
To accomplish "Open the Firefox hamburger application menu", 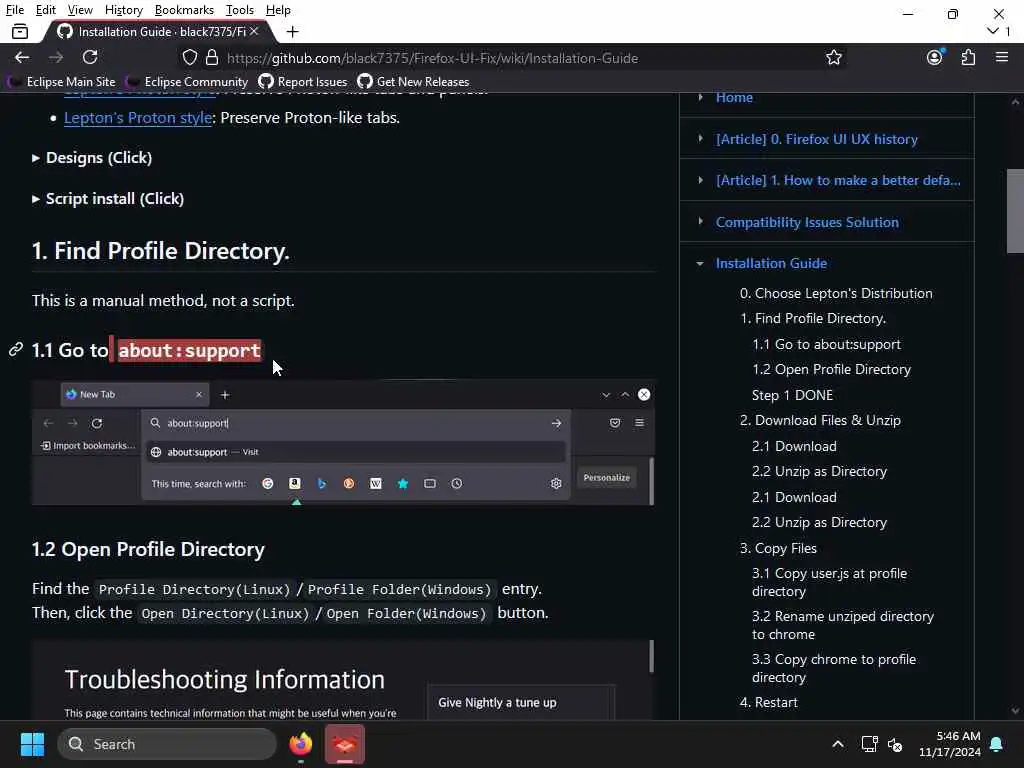I will pos(1002,57).
